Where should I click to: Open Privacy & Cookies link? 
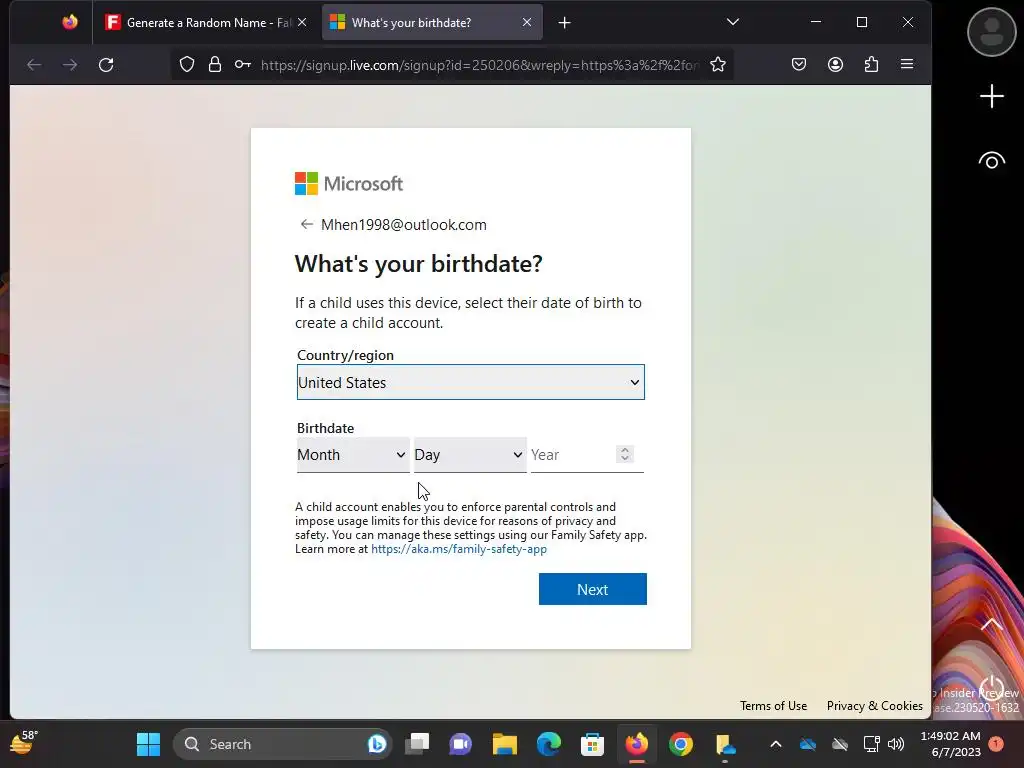click(x=874, y=706)
